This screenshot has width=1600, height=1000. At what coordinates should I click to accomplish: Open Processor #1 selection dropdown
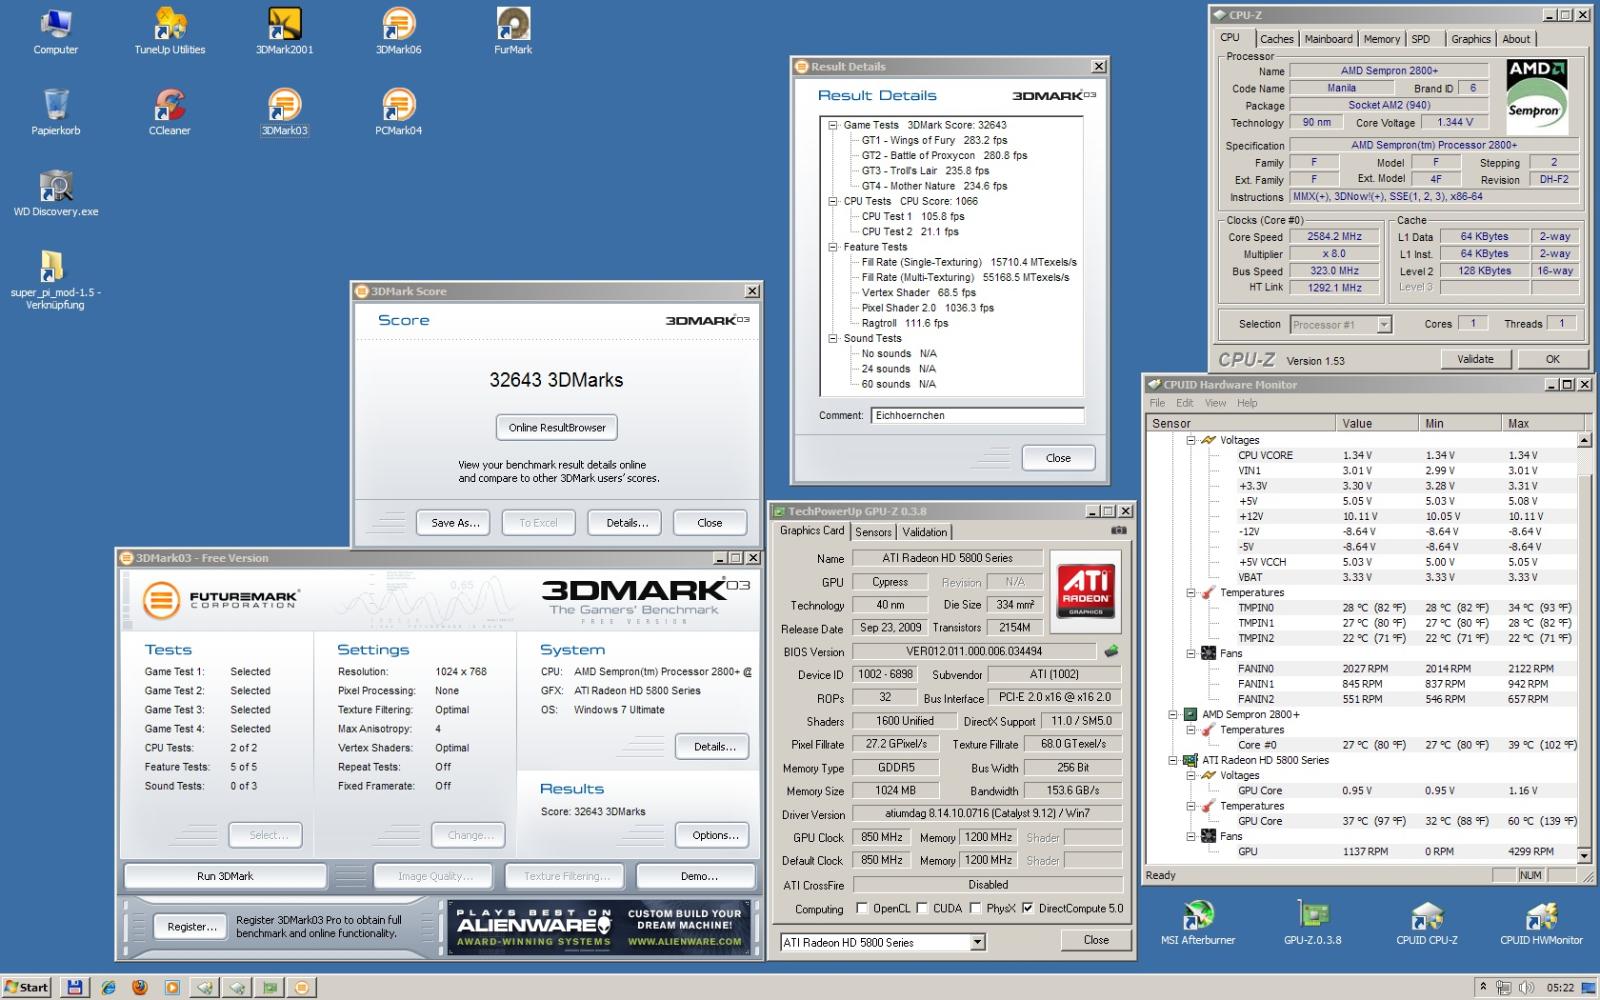[x=1384, y=324]
